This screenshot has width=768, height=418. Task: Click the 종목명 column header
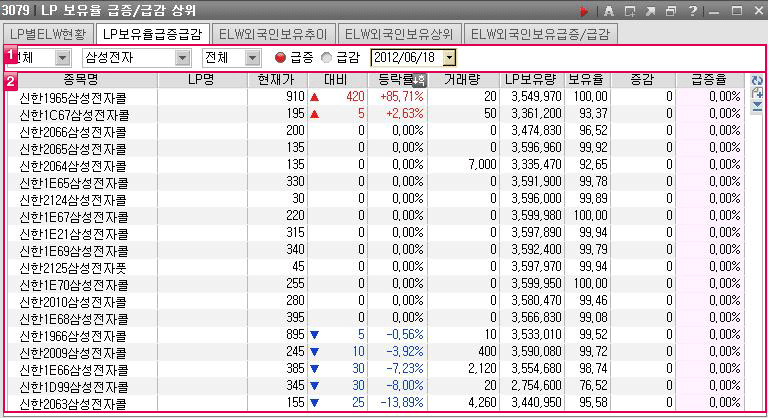81,80
